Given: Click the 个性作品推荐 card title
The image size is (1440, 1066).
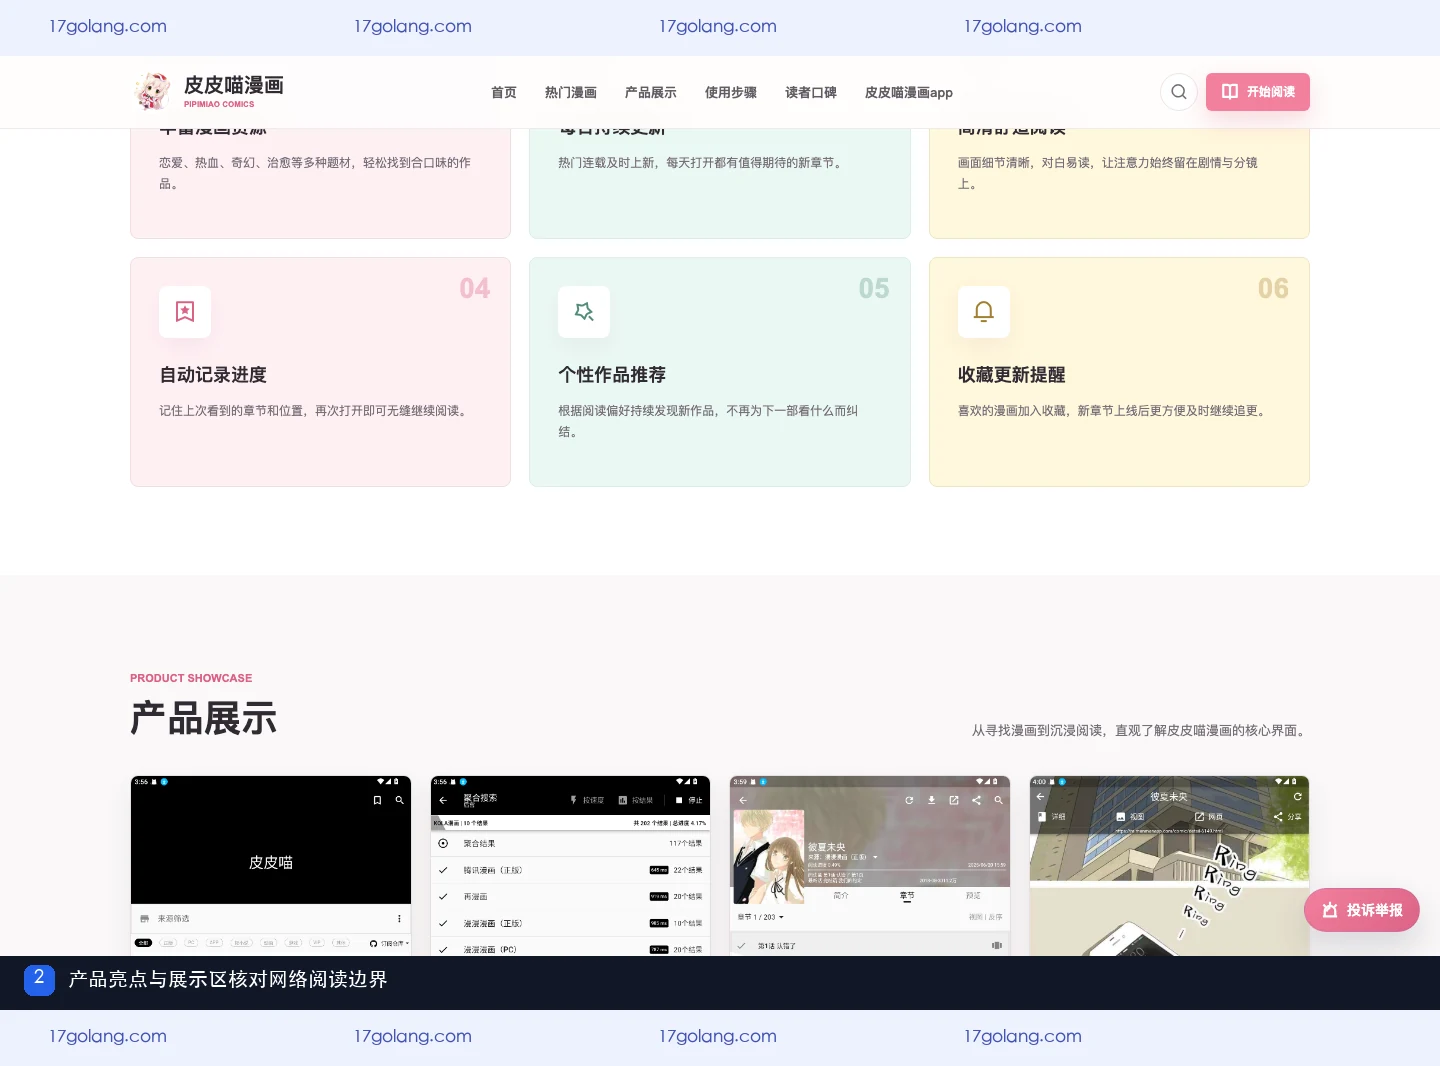Looking at the screenshot, I should point(612,375).
